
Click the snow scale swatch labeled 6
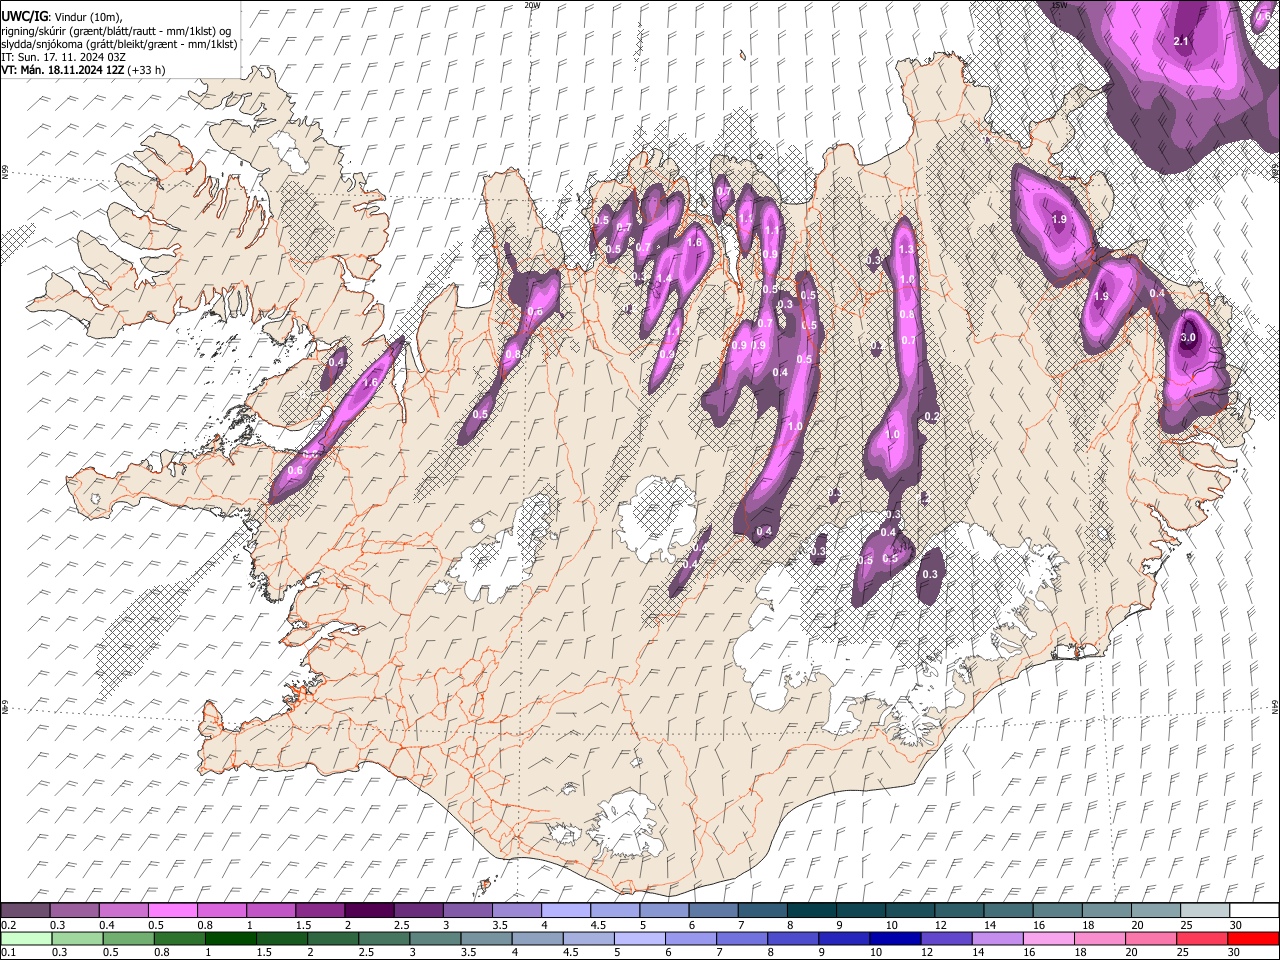[713, 910]
